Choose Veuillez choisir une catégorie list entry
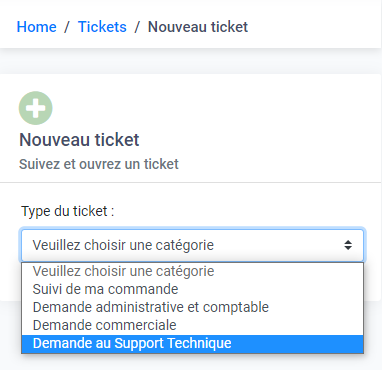382x370 pixels. (192, 271)
